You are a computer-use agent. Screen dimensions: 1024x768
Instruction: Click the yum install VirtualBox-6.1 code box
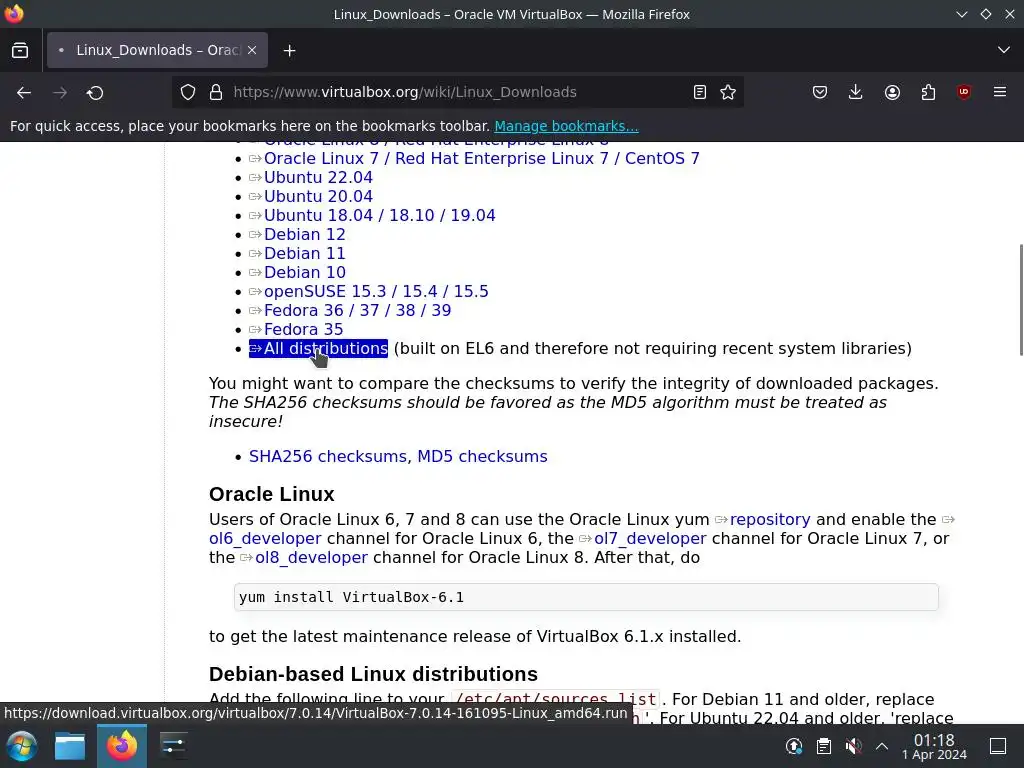click(x=586, y=597)
